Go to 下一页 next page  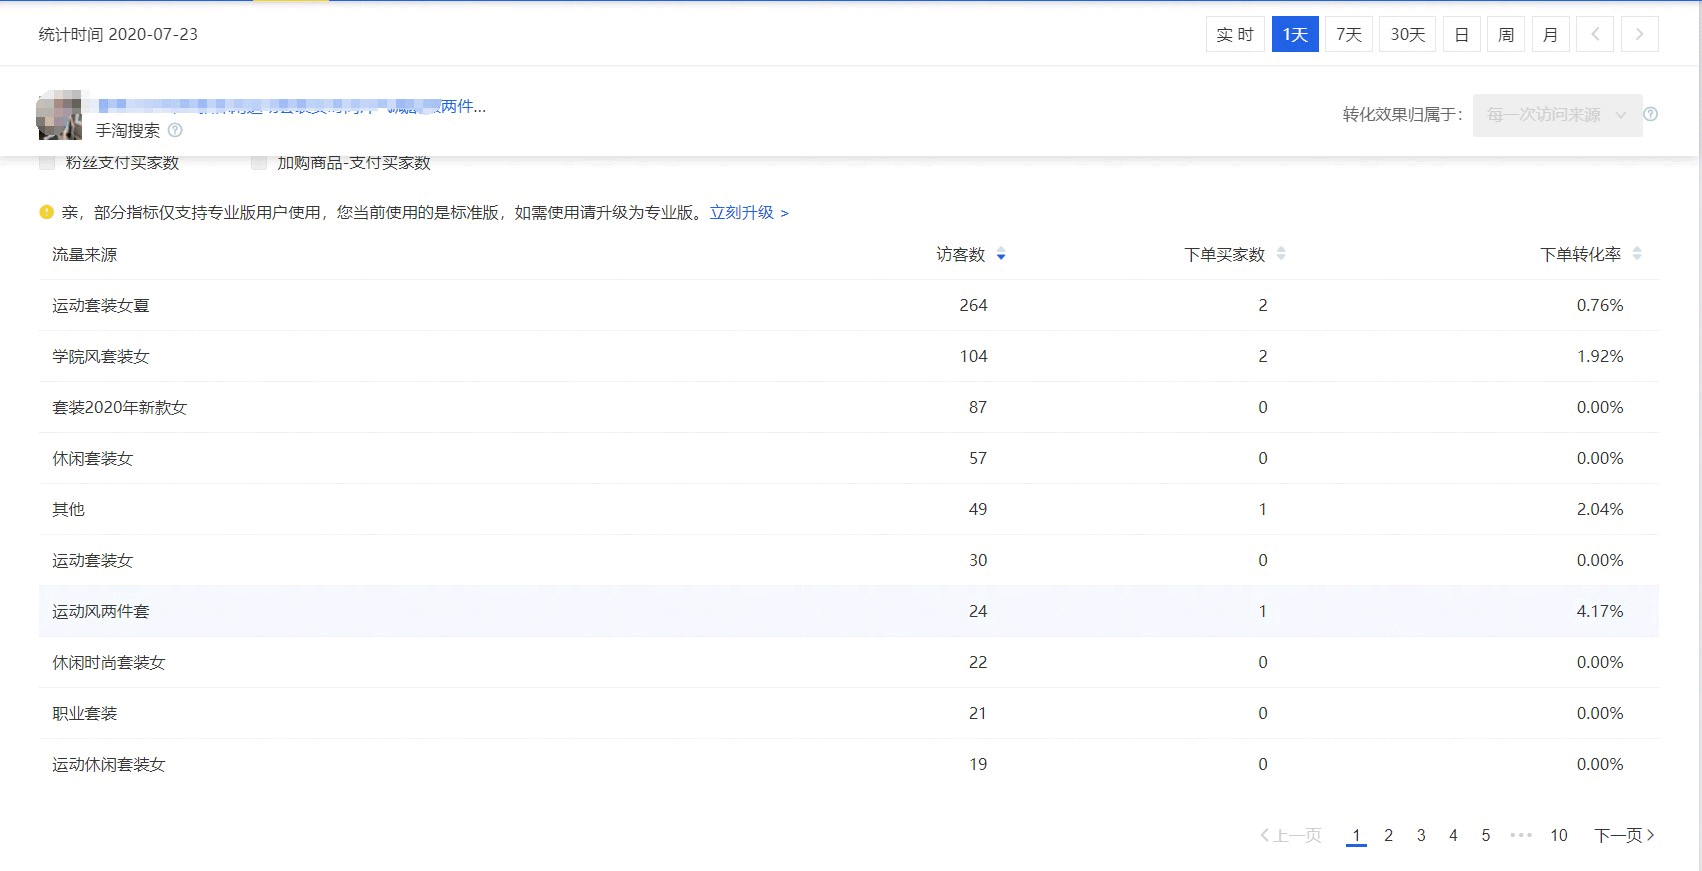1623,835
